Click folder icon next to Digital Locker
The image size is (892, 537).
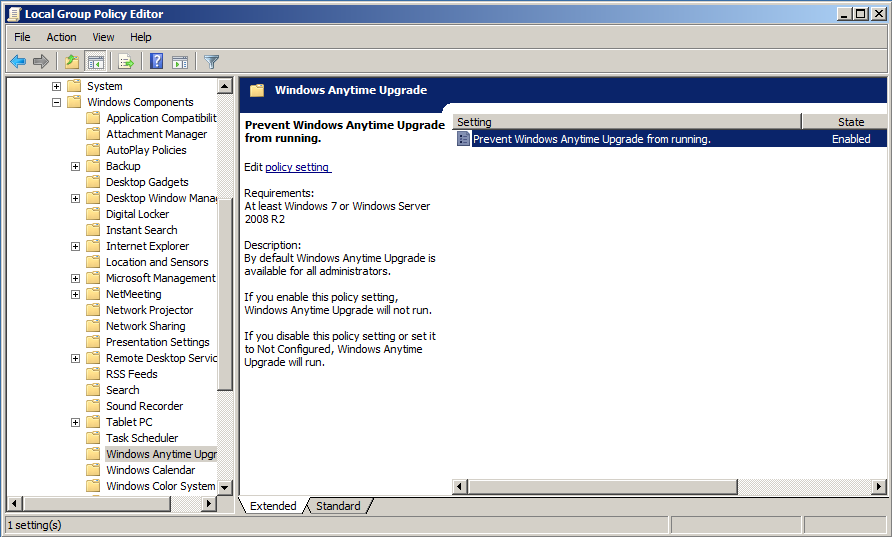pos(93,214)
